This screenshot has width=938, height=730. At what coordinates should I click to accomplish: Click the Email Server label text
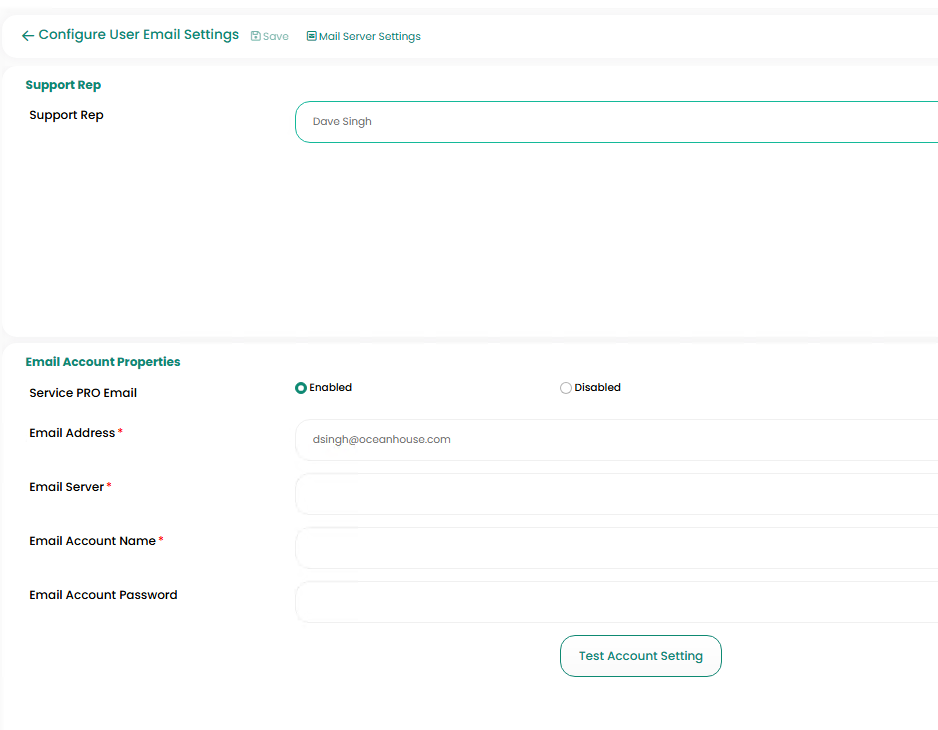[x=67, y=487]
